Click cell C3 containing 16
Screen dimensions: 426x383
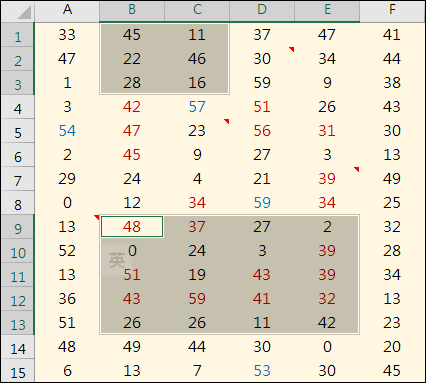197,83
